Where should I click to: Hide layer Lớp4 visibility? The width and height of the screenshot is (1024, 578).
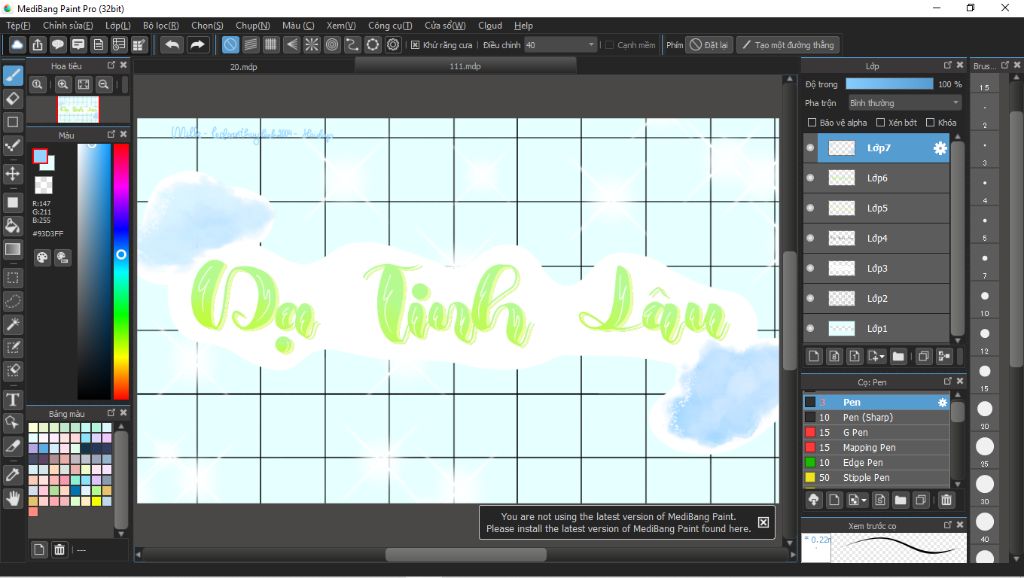810,238
